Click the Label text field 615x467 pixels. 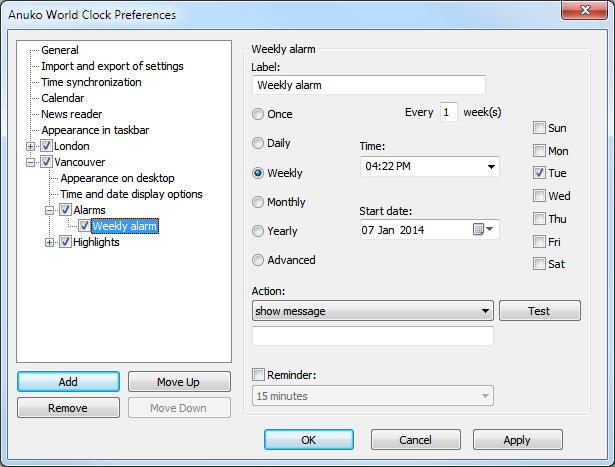click(368, 86)
